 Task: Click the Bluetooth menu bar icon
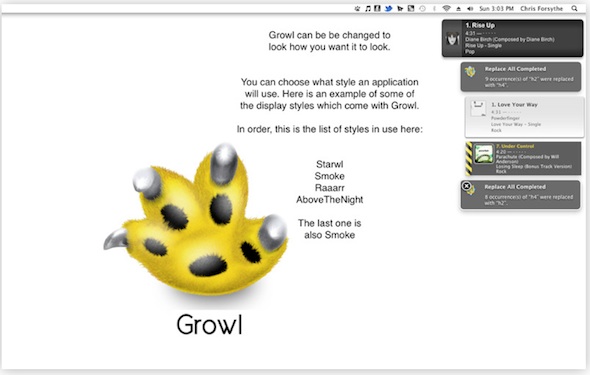[434, 8]
